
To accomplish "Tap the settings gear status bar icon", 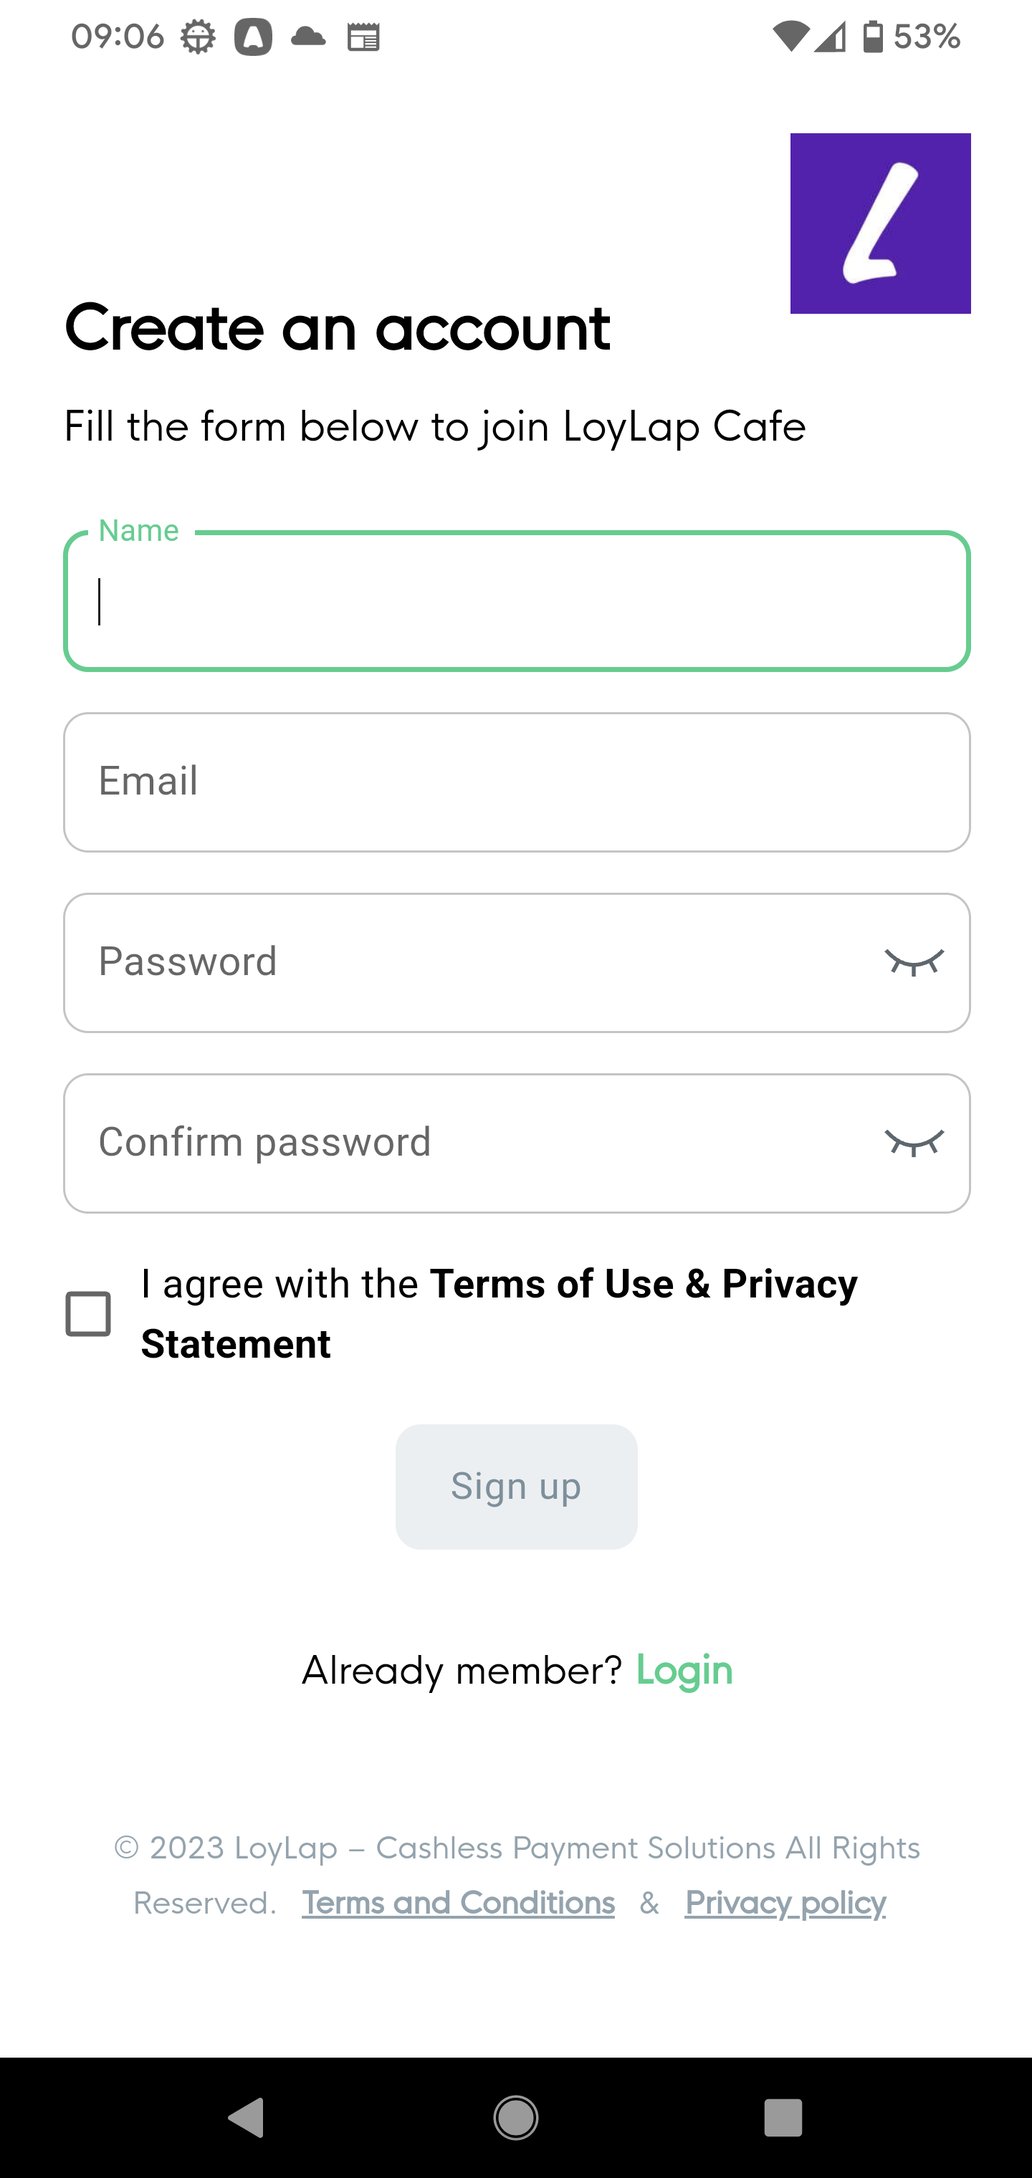I will point(198,38).
